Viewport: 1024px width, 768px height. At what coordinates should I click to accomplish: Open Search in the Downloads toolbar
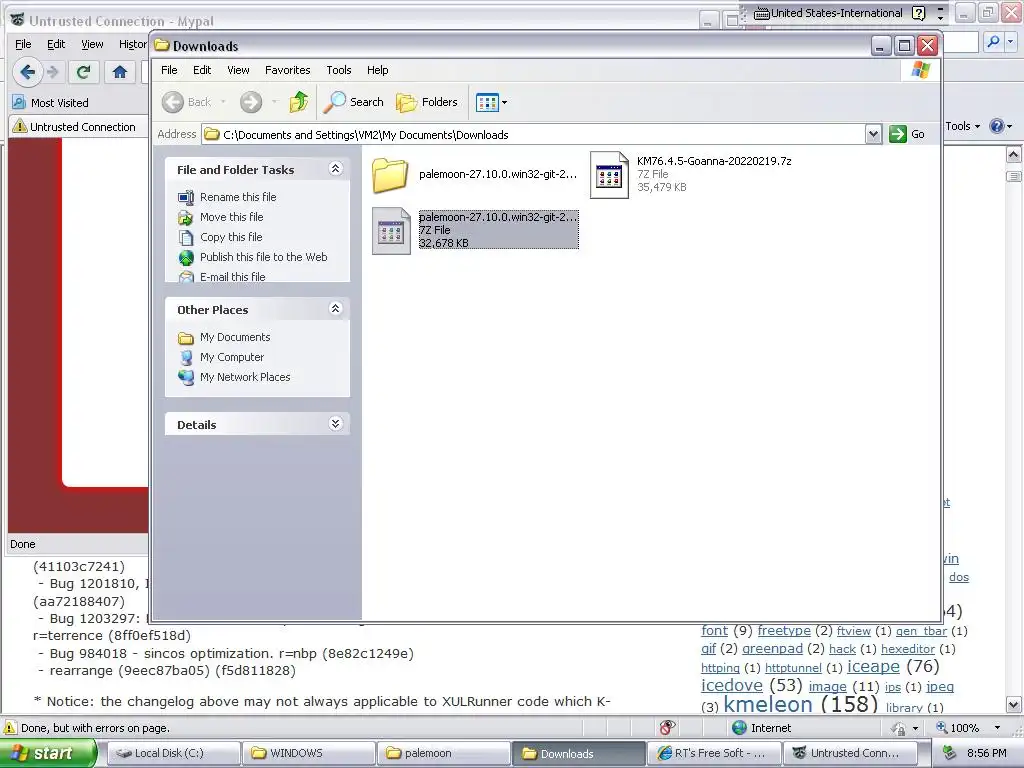353,102
